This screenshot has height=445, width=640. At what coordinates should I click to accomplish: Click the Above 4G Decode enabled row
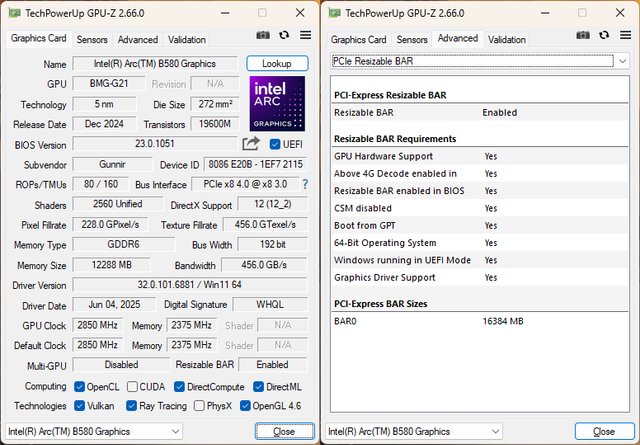480,174
